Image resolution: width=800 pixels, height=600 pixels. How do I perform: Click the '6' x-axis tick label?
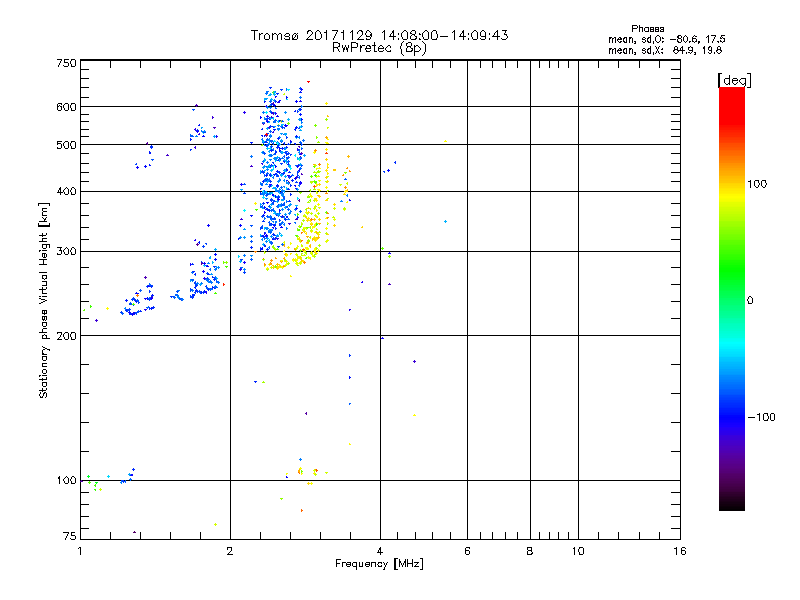coord(467,551)
